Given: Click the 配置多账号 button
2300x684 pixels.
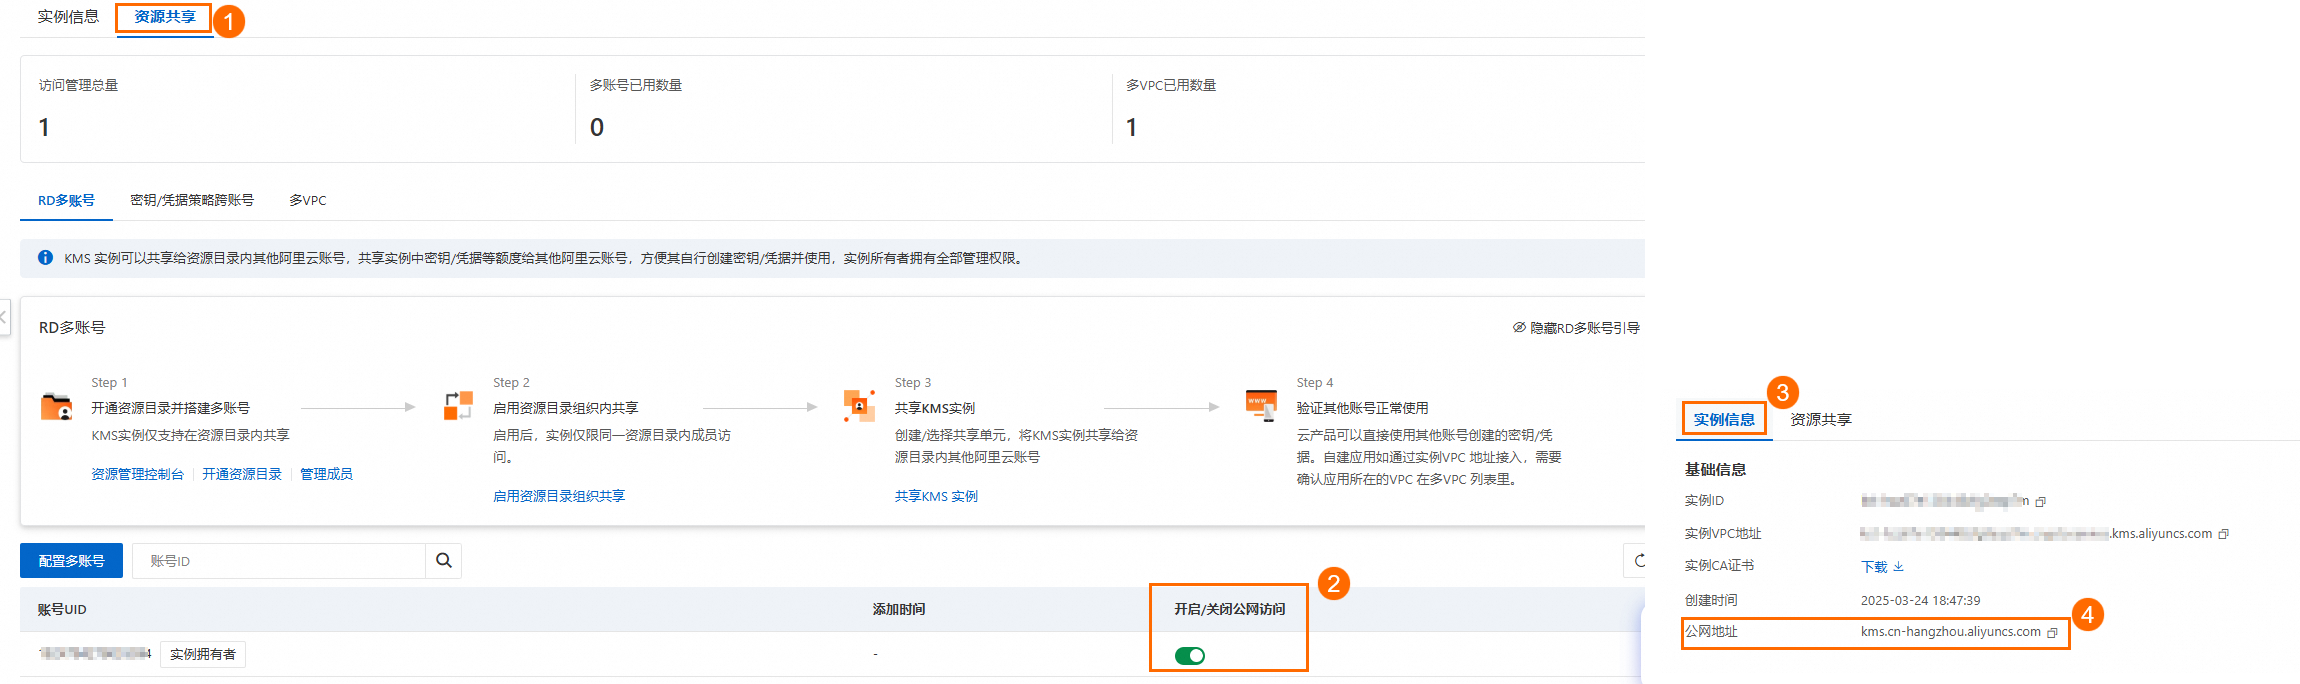Looking at the screenshot, I should (71, 561).
